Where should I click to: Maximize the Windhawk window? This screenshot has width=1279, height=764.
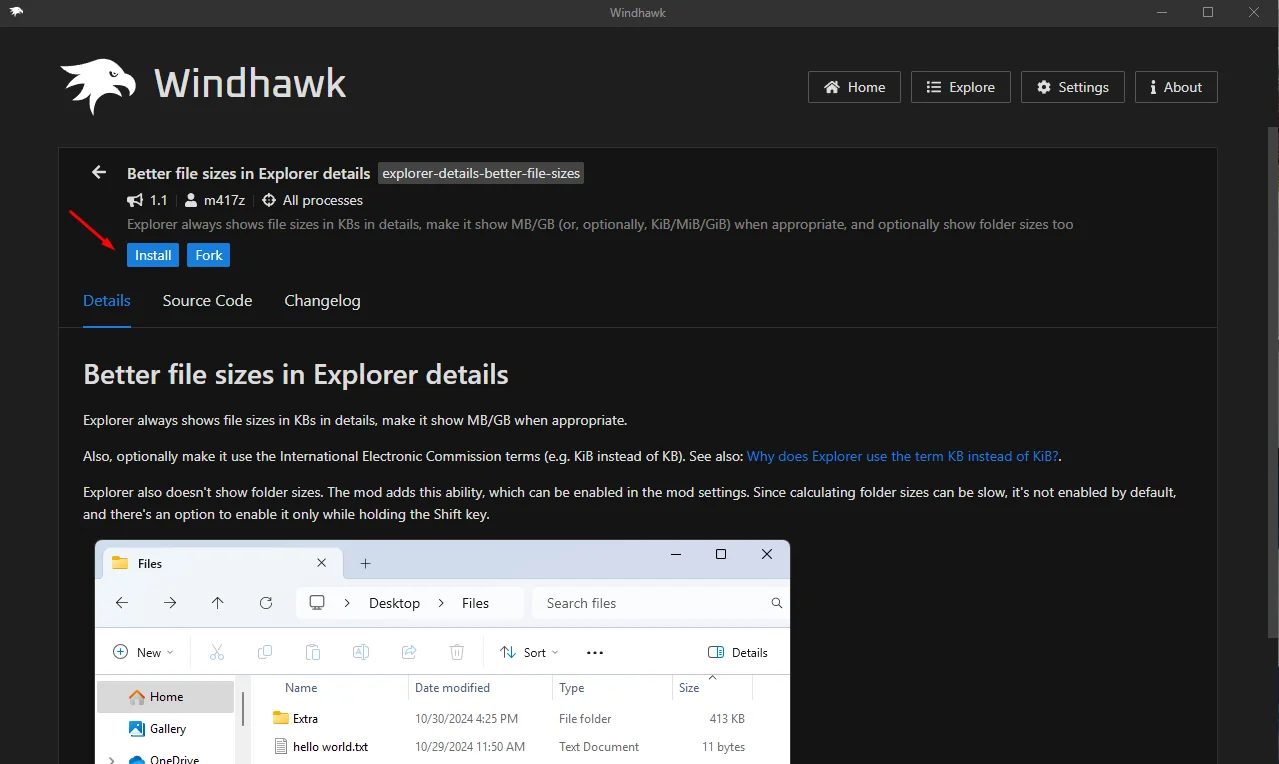coord(1208,12)
